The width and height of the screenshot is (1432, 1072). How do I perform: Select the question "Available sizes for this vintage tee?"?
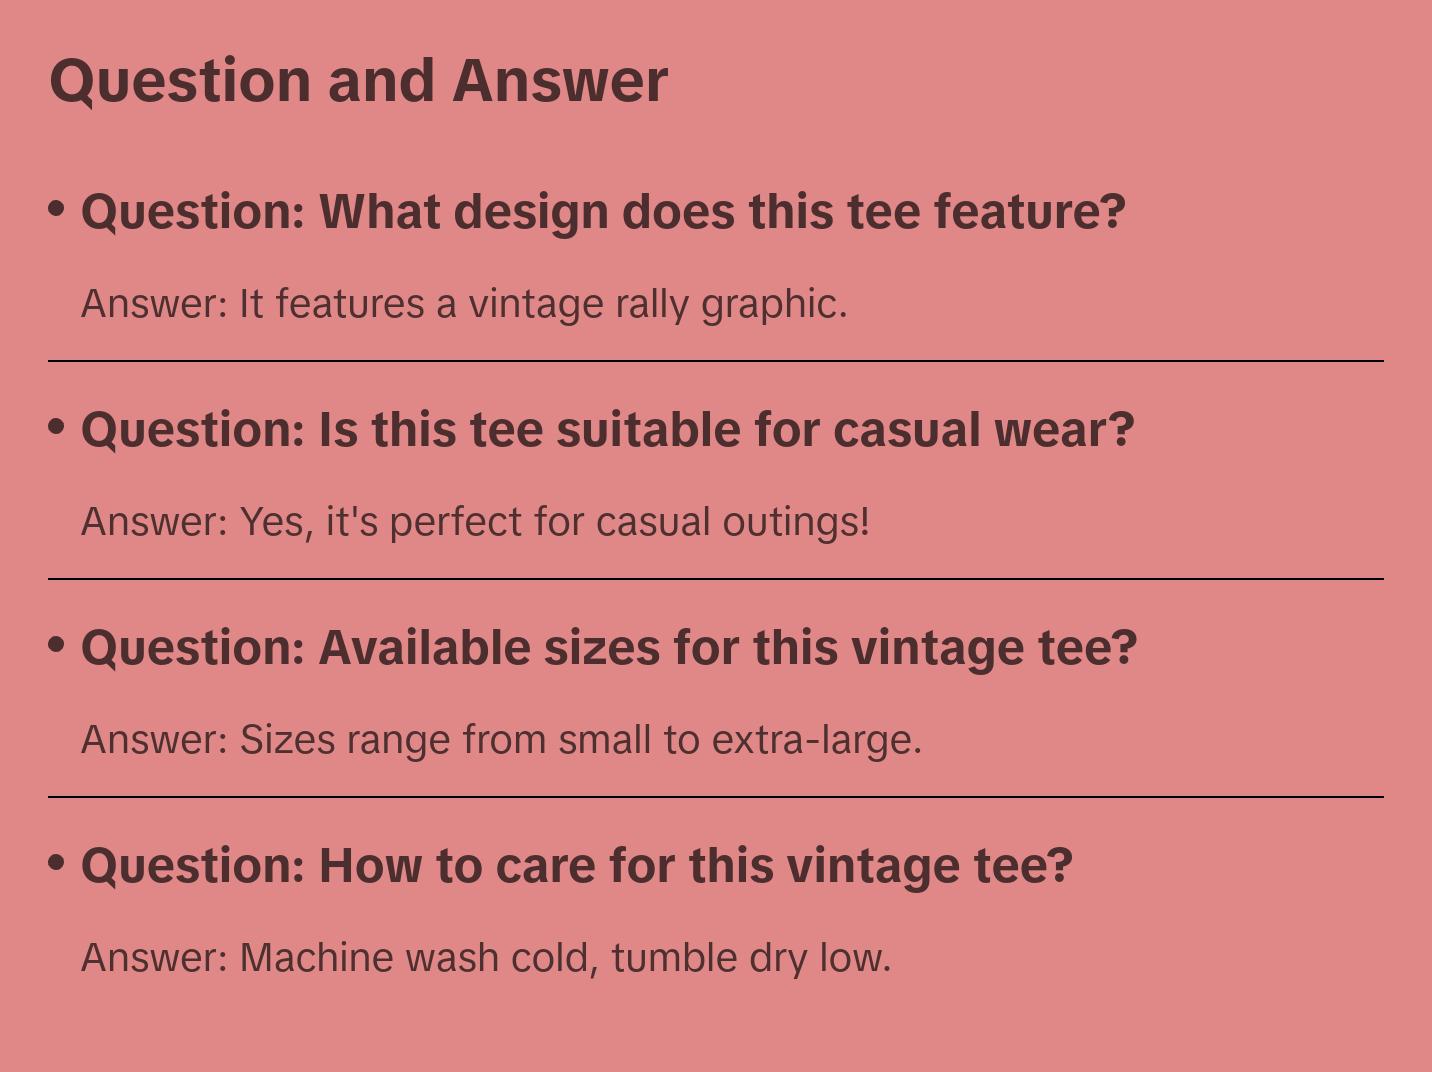coord(609,648)
